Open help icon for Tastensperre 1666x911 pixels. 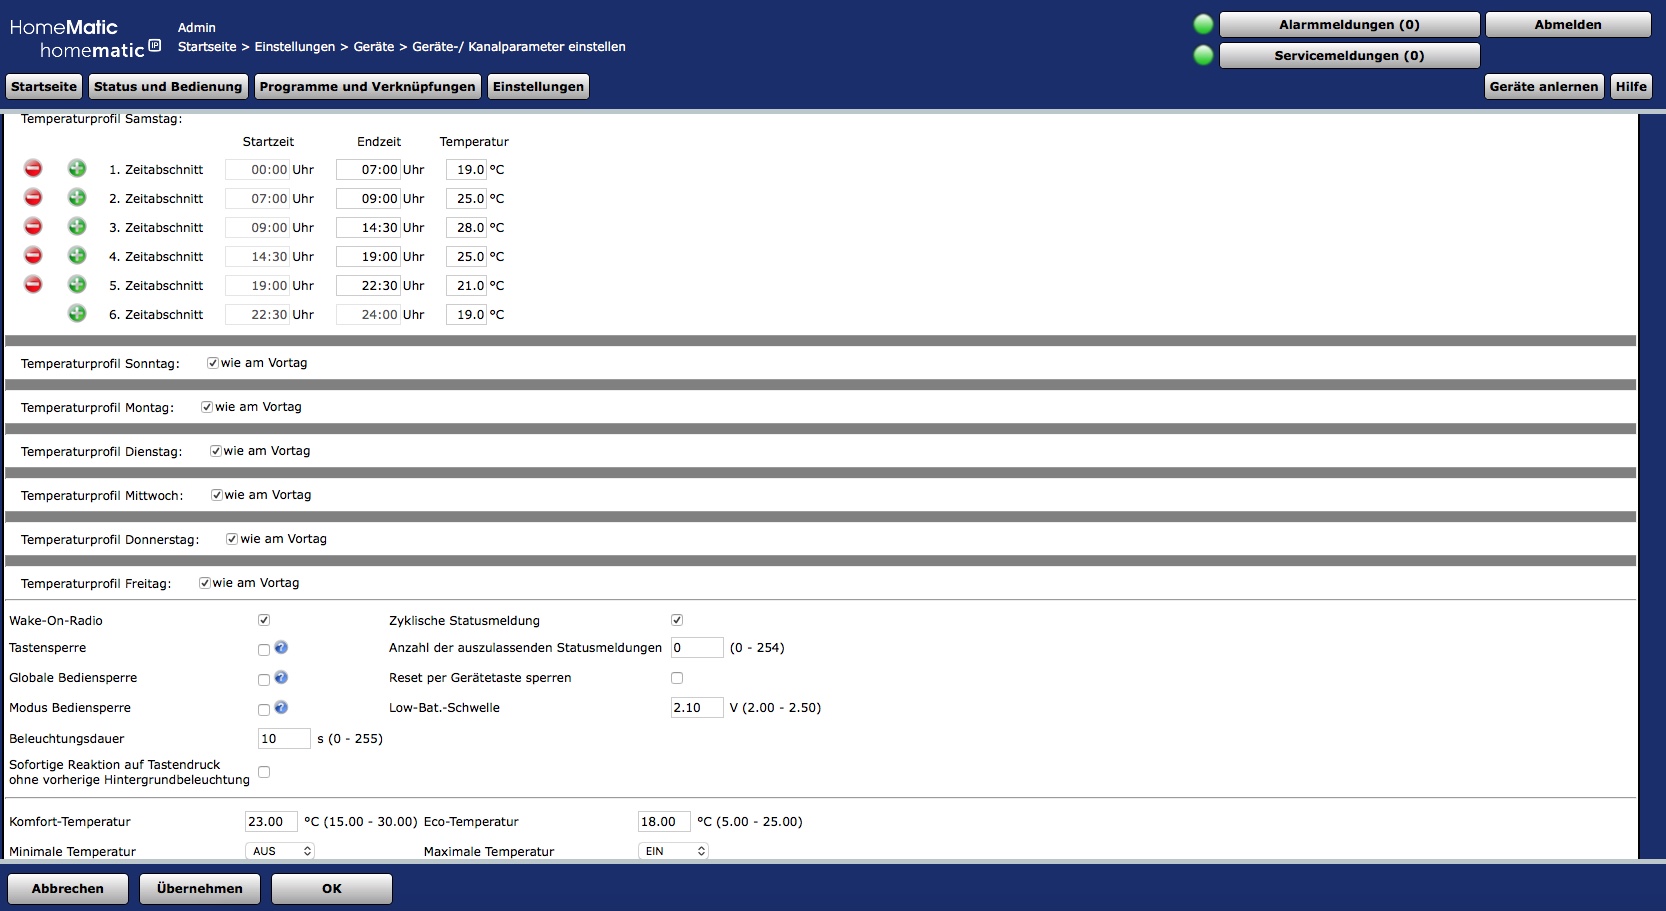(281, 648)
